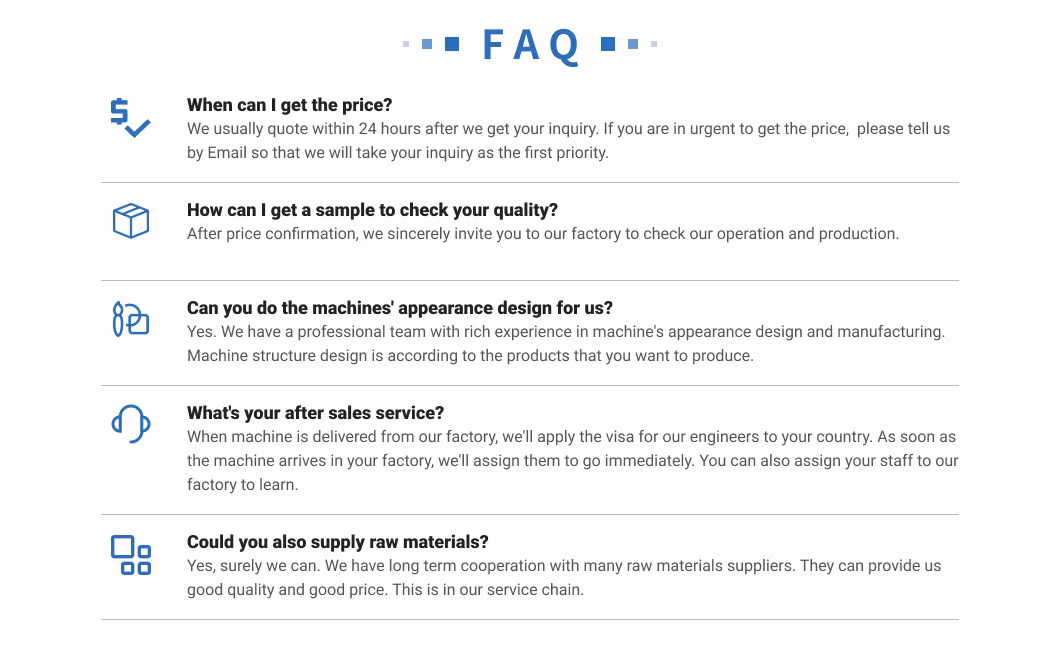Click the medium blue square left of FAQ
The width and height of the screenshot is (1060, 650).
427,44
